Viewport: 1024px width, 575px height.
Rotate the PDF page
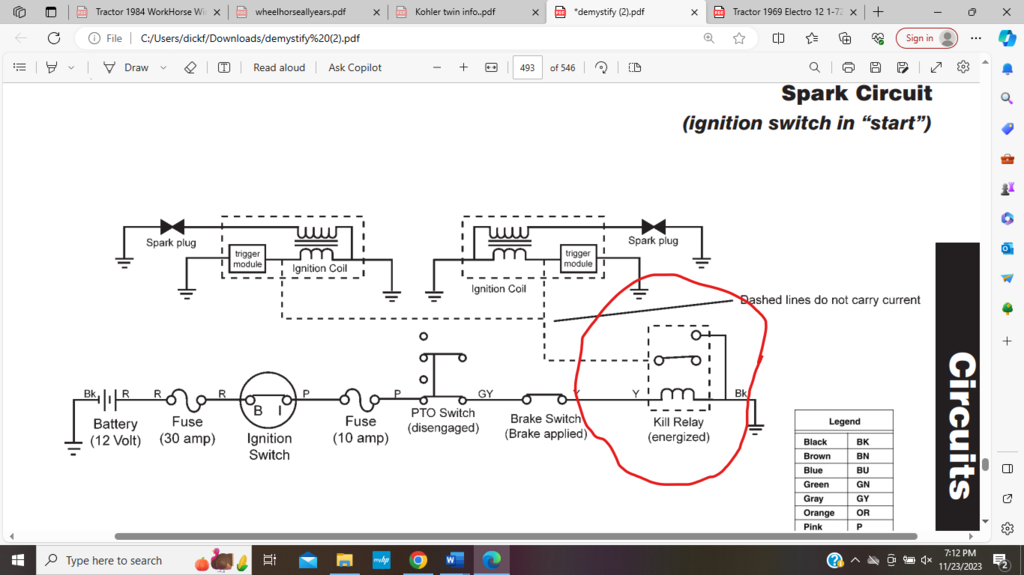(601, 68)
